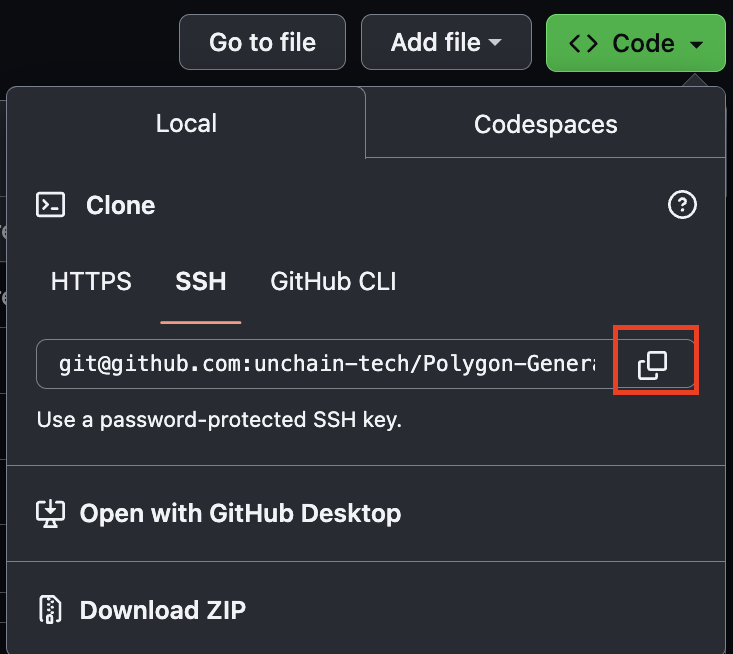
Task: Open the Add file menu
Action: tap(446, 42)
